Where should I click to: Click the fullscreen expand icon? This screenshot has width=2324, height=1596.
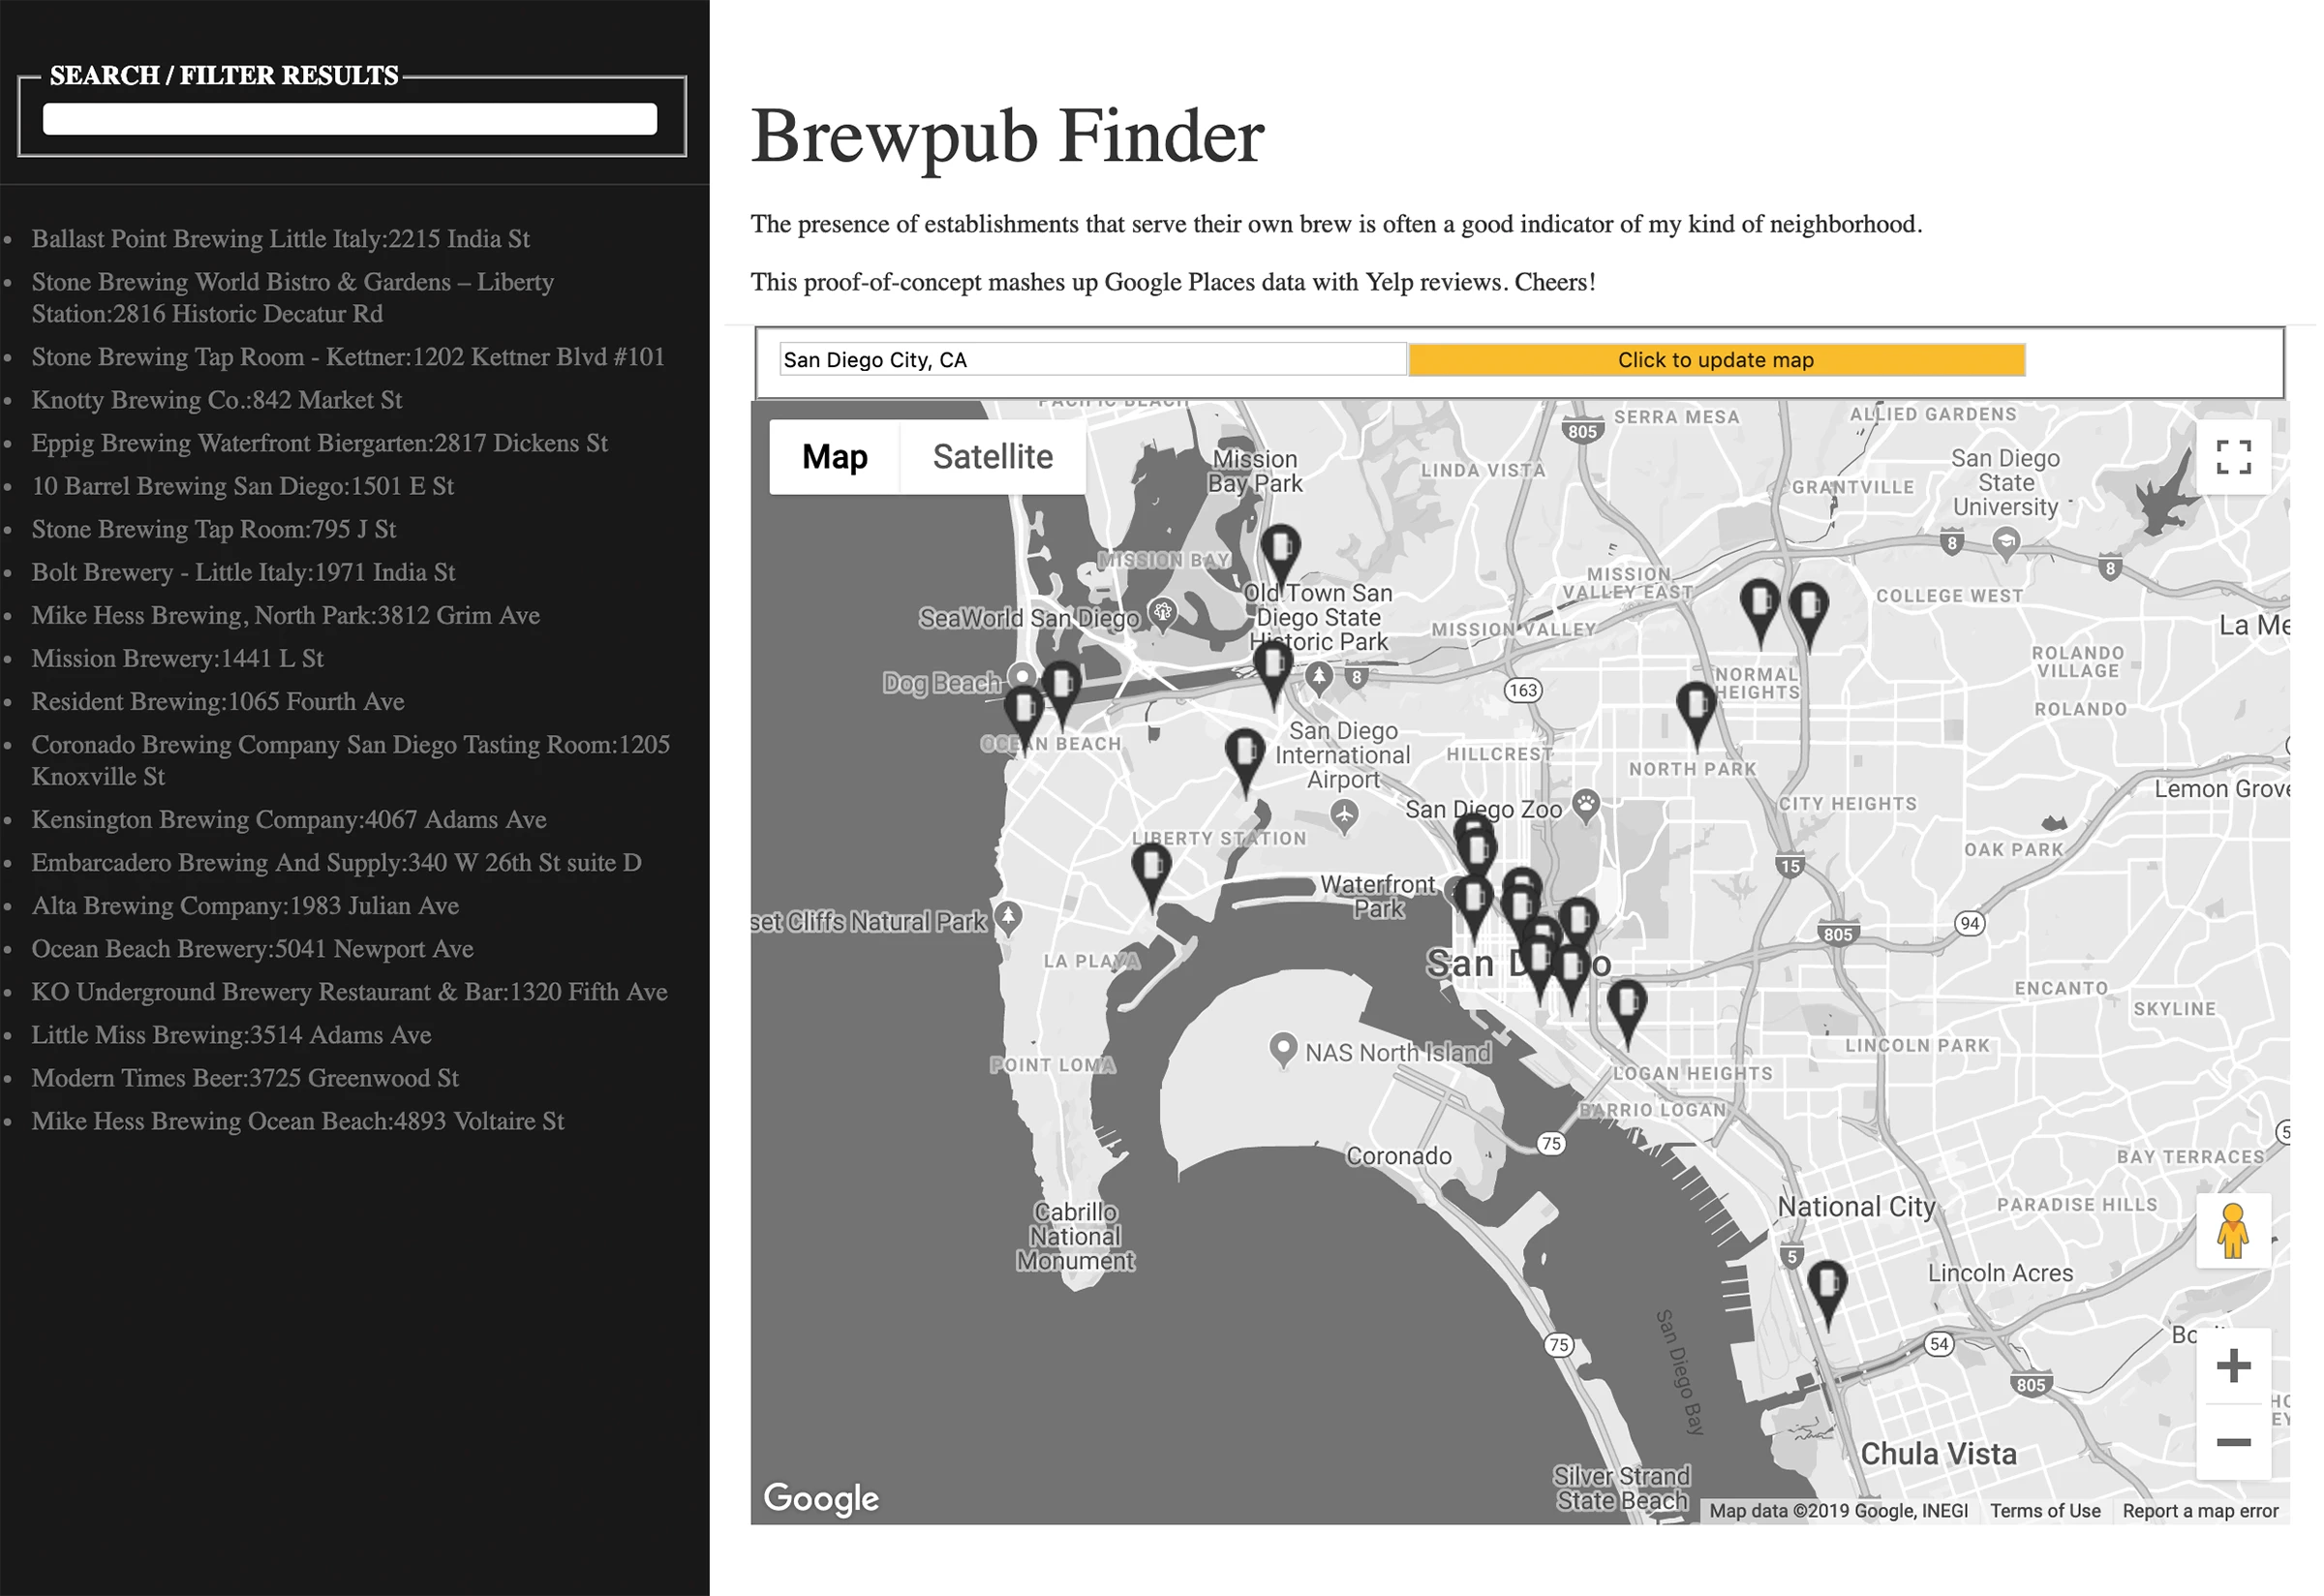[x=2234, y=457]
